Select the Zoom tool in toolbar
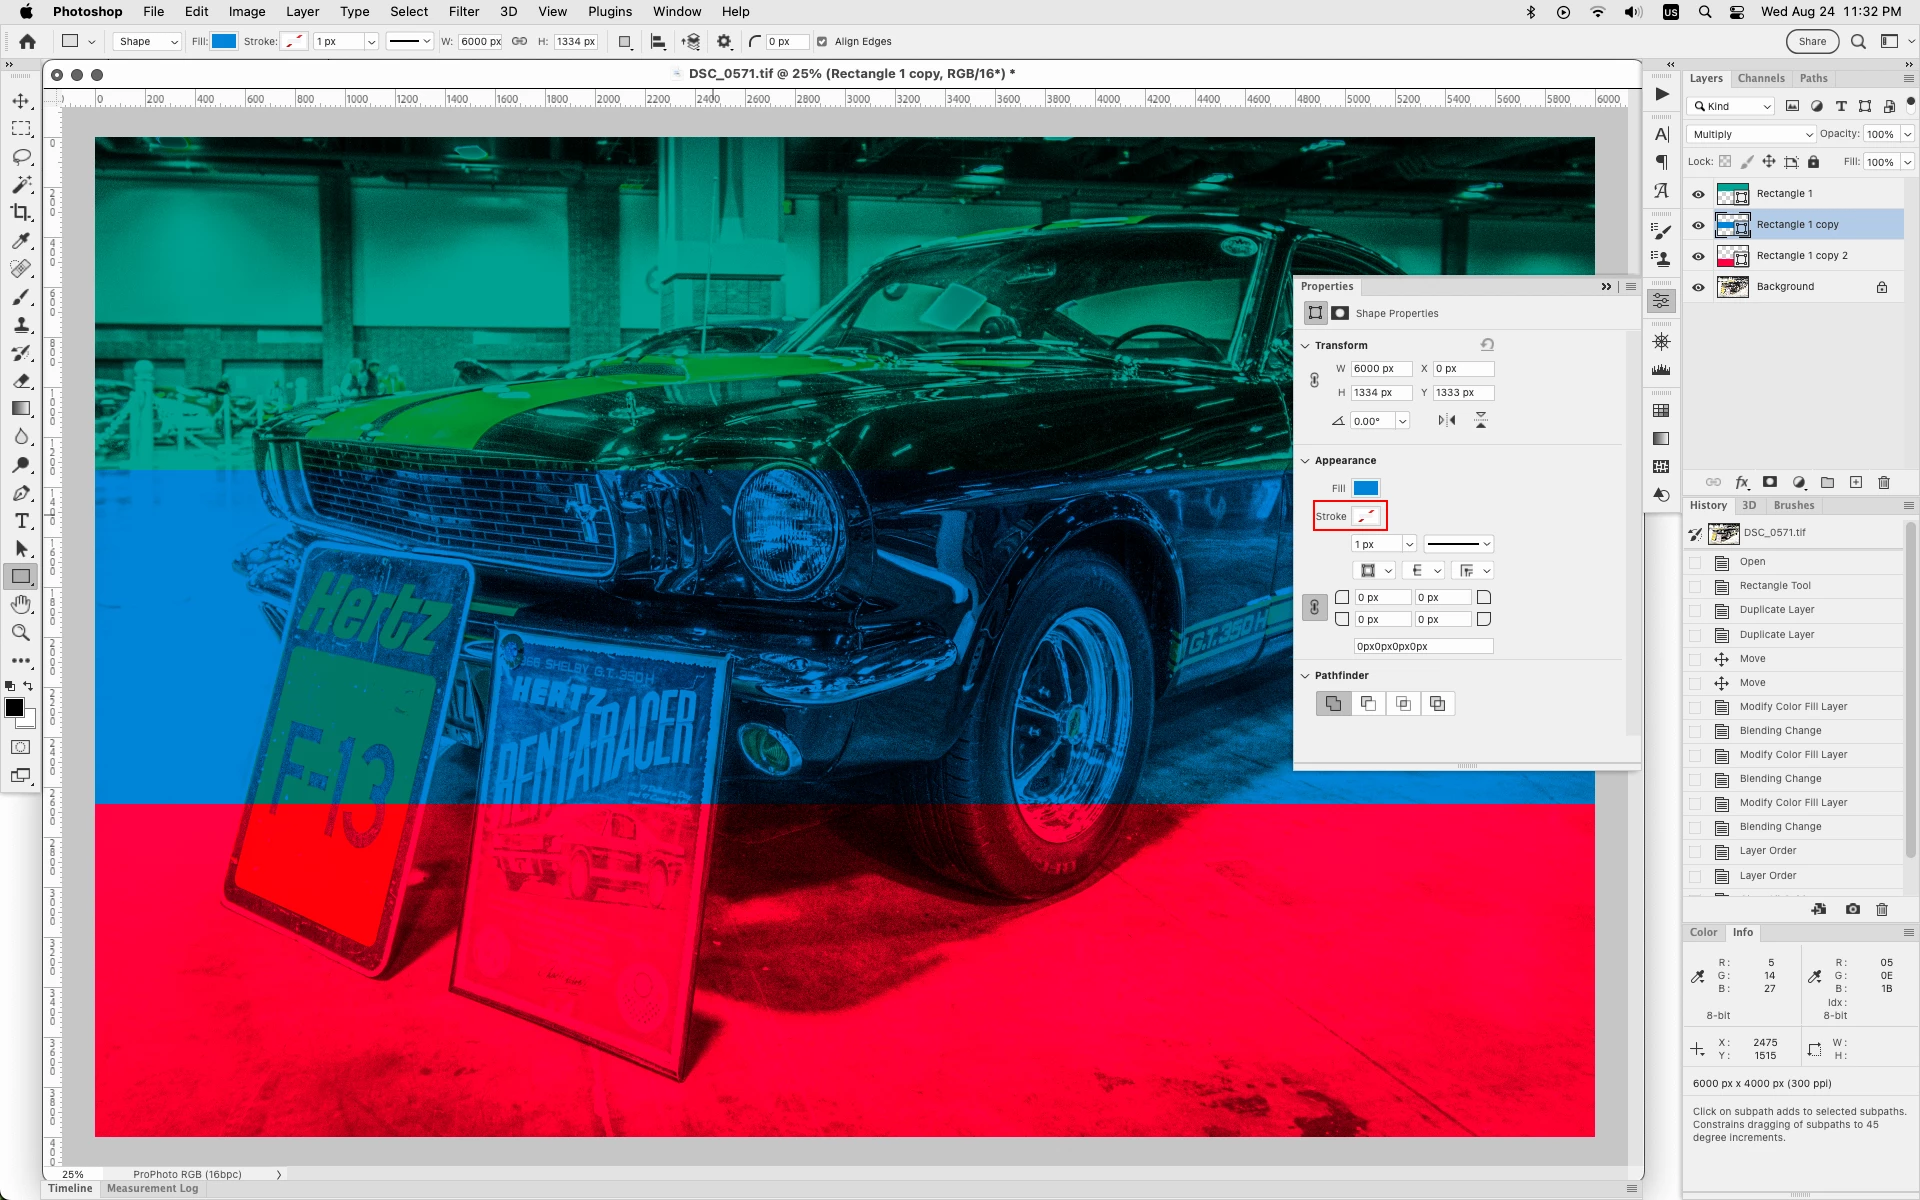The width and height of the screenshot is (1920, 1200). (21, 633)
